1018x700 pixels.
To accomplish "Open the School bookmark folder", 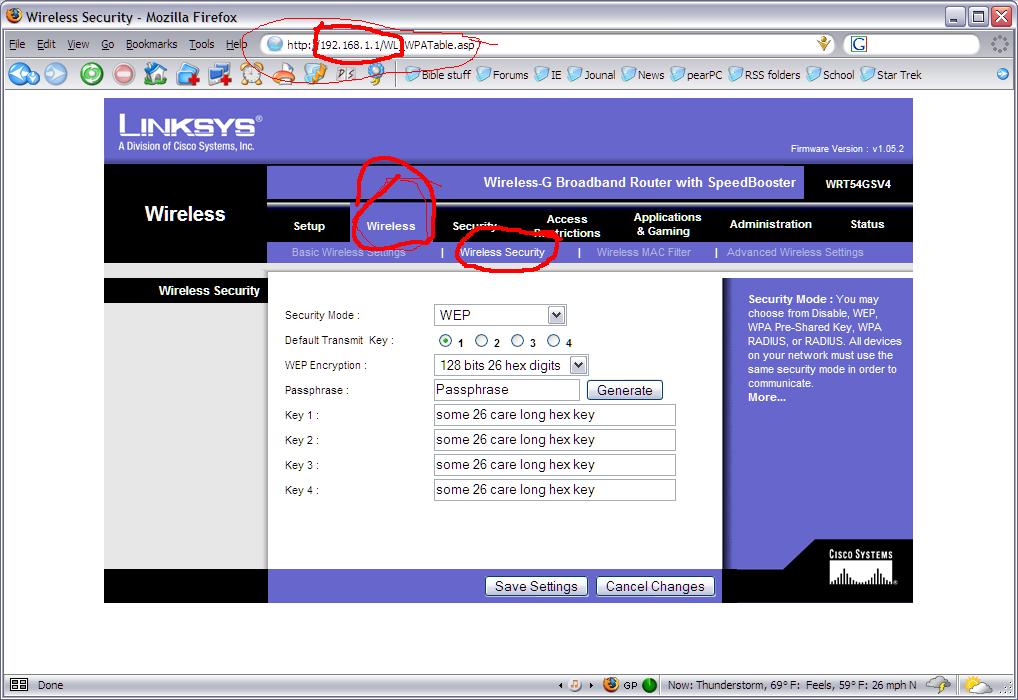I will pos(830,75).
